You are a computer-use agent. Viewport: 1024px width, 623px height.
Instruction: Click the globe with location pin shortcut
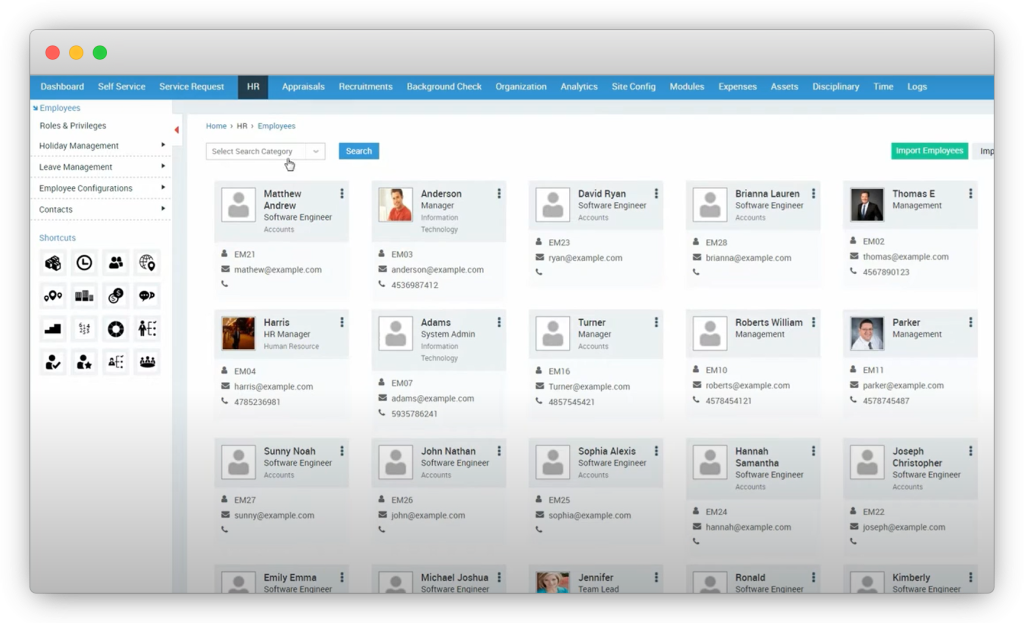[x=147, y=262]
